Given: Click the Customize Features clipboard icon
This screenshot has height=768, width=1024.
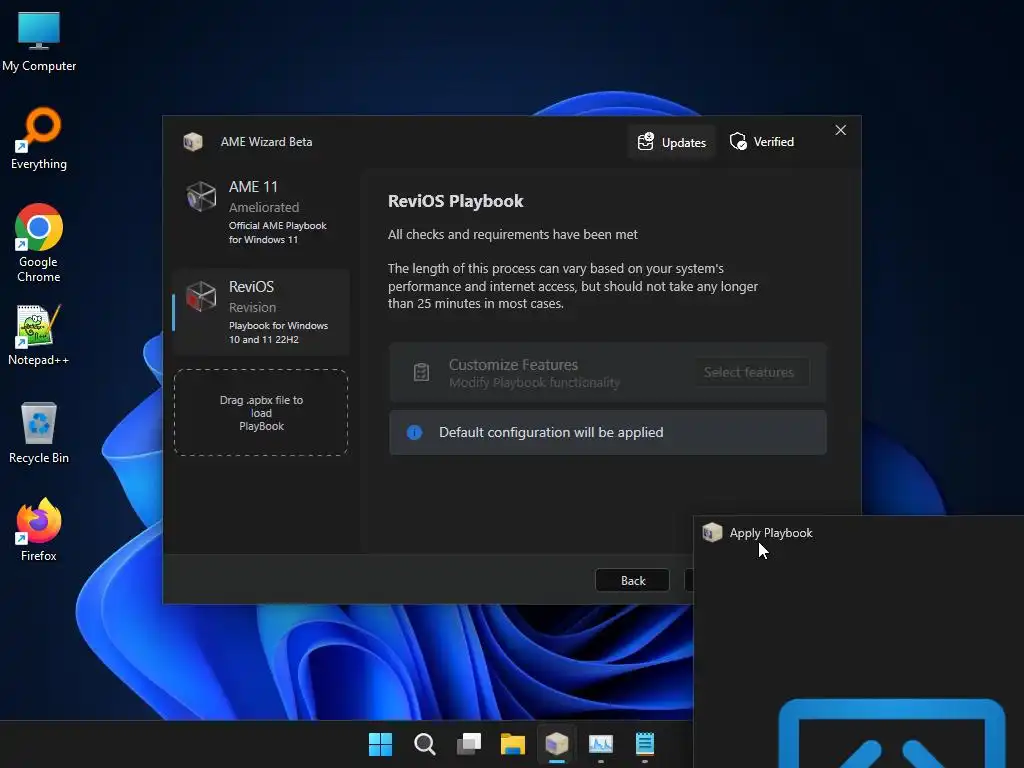Looking at the screenshot, I should coord(421,372).
